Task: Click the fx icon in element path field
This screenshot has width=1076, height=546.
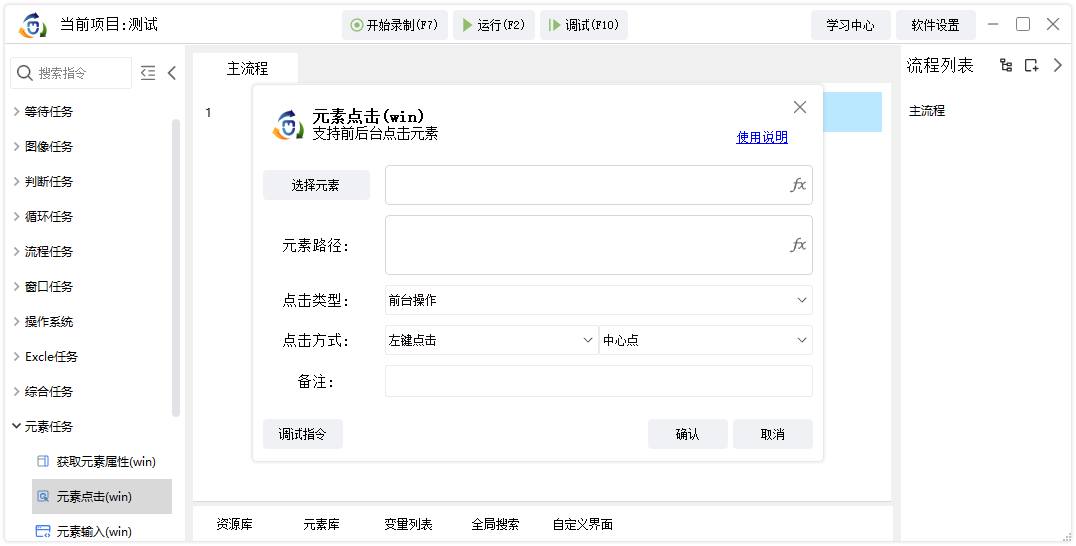Action: (x=798, y=245)
